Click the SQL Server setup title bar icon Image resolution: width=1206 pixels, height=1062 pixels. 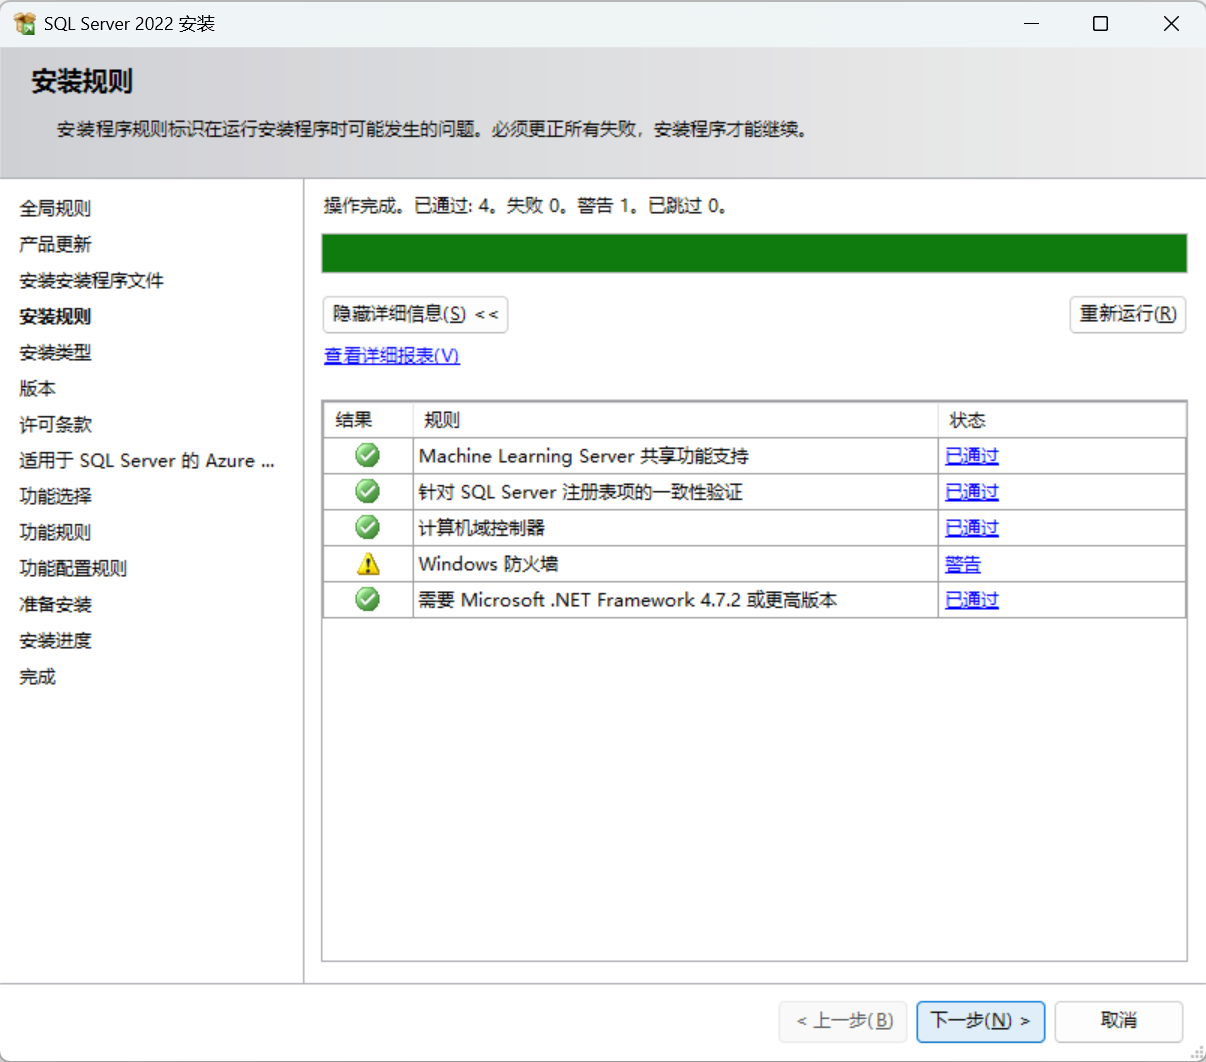click(x=24, y=23)
